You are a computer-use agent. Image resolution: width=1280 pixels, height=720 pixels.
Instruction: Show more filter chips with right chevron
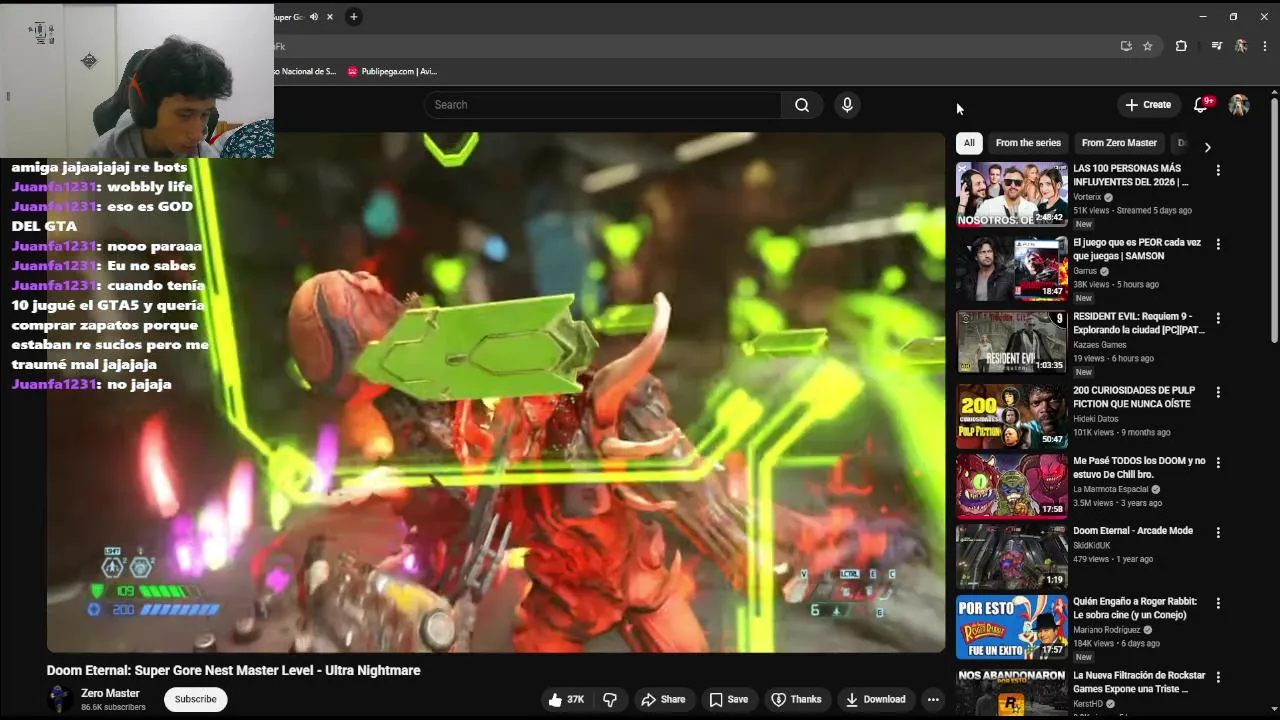(x=1207, y=147)
